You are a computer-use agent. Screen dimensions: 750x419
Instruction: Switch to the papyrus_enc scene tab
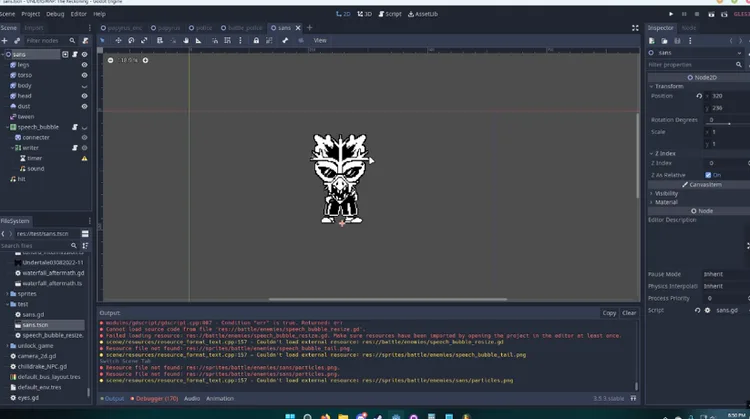(x=121, y=28)
